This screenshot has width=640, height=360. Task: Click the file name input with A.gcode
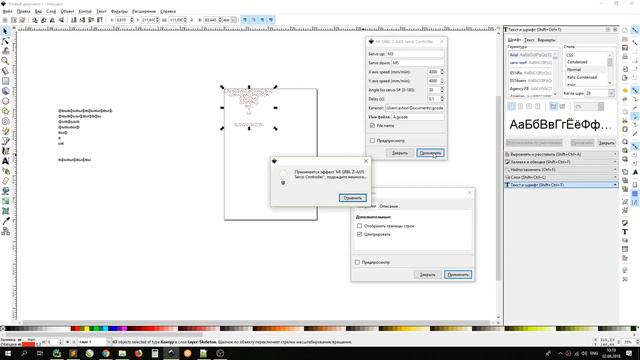[x=418, y=117]
